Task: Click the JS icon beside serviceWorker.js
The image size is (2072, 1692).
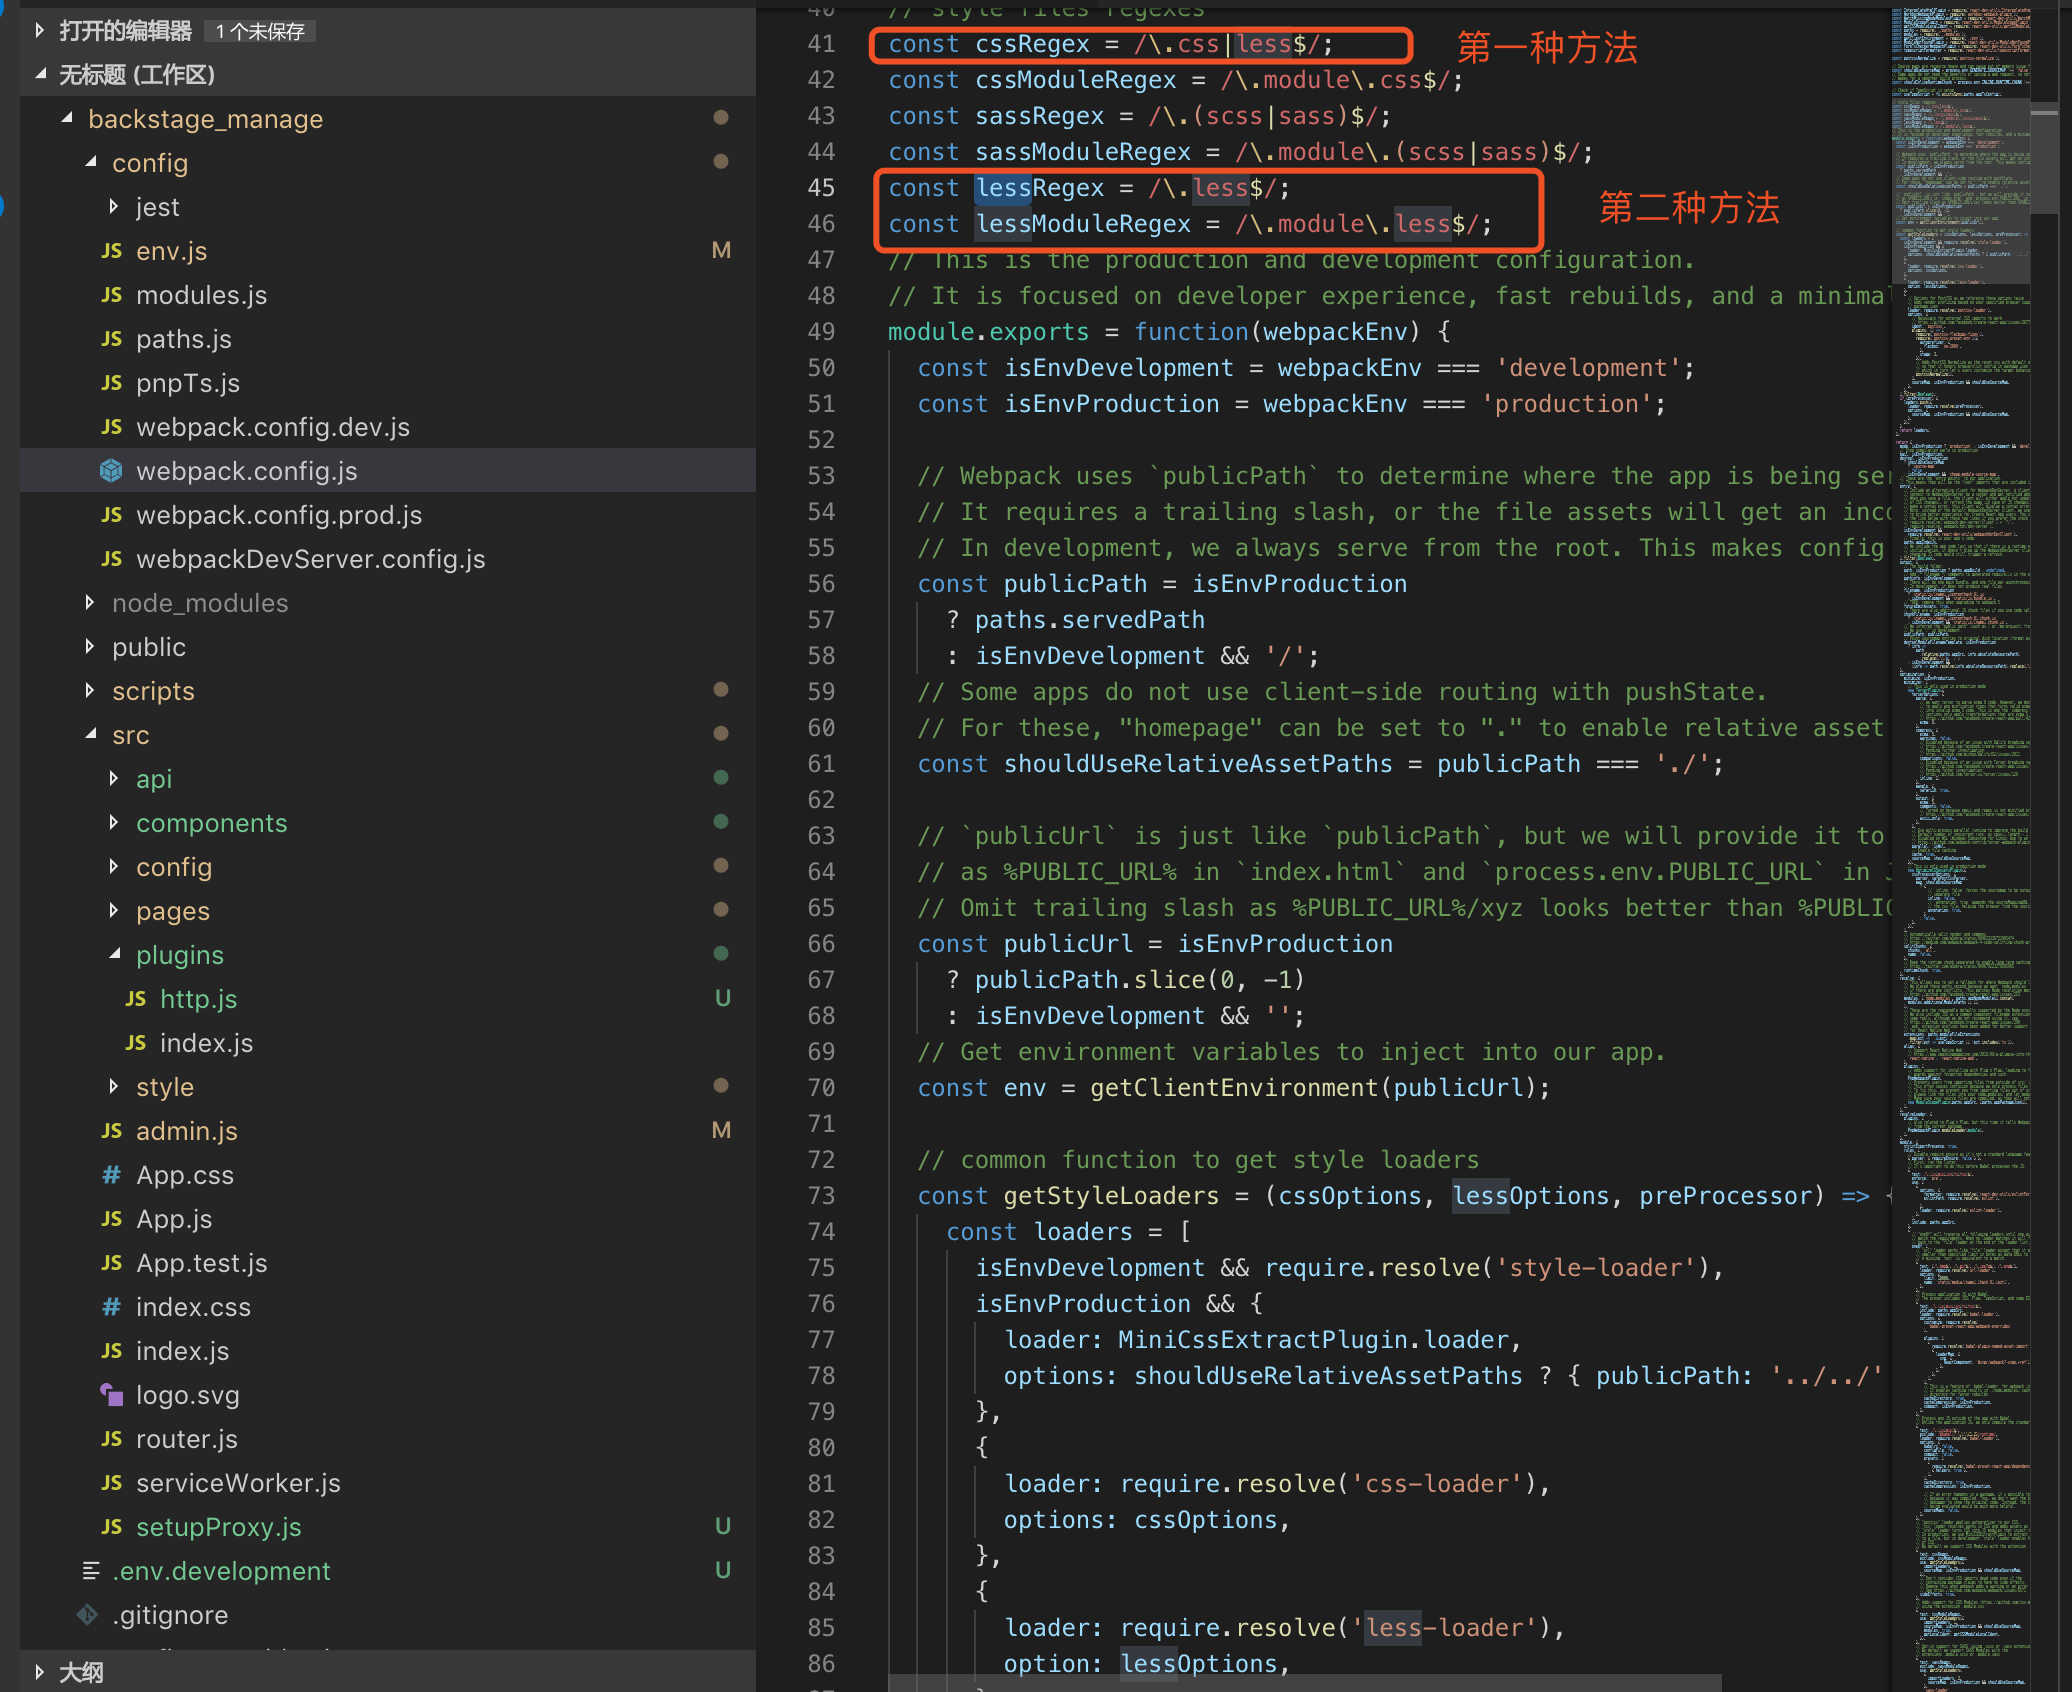Action: 112,1483
